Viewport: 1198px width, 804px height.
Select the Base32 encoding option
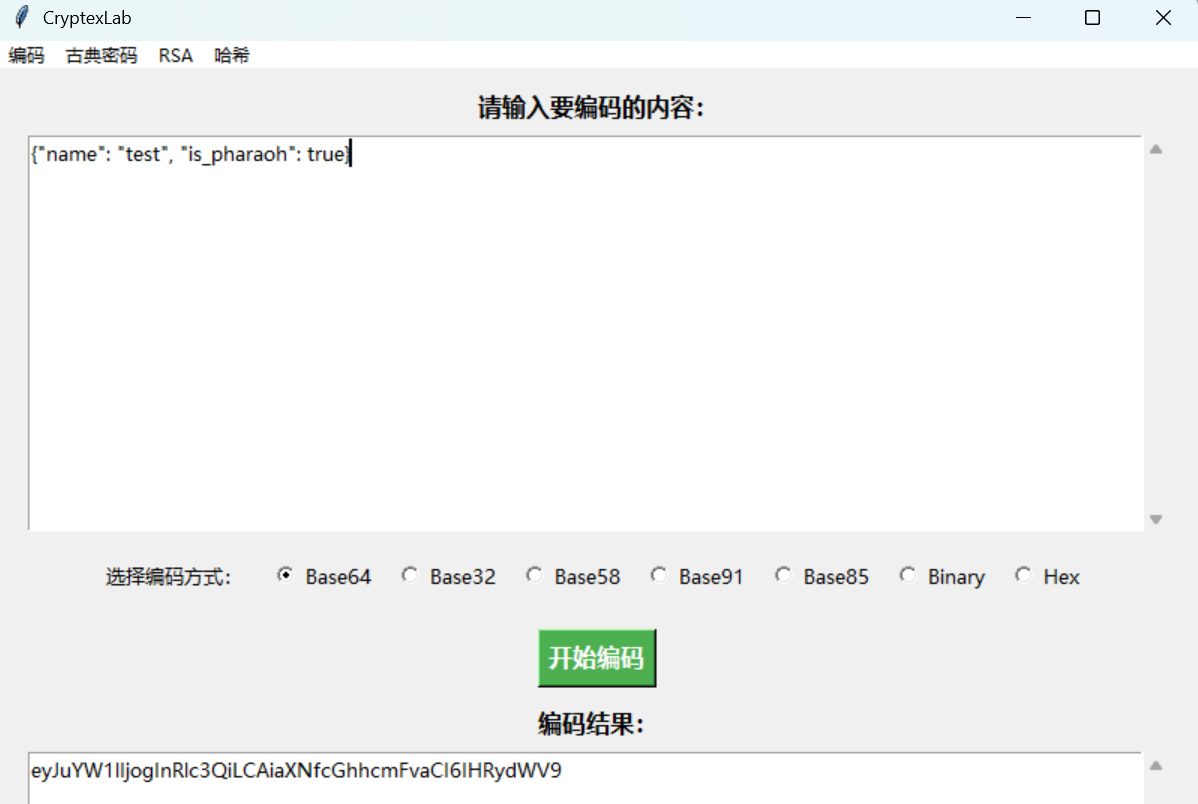410,574
